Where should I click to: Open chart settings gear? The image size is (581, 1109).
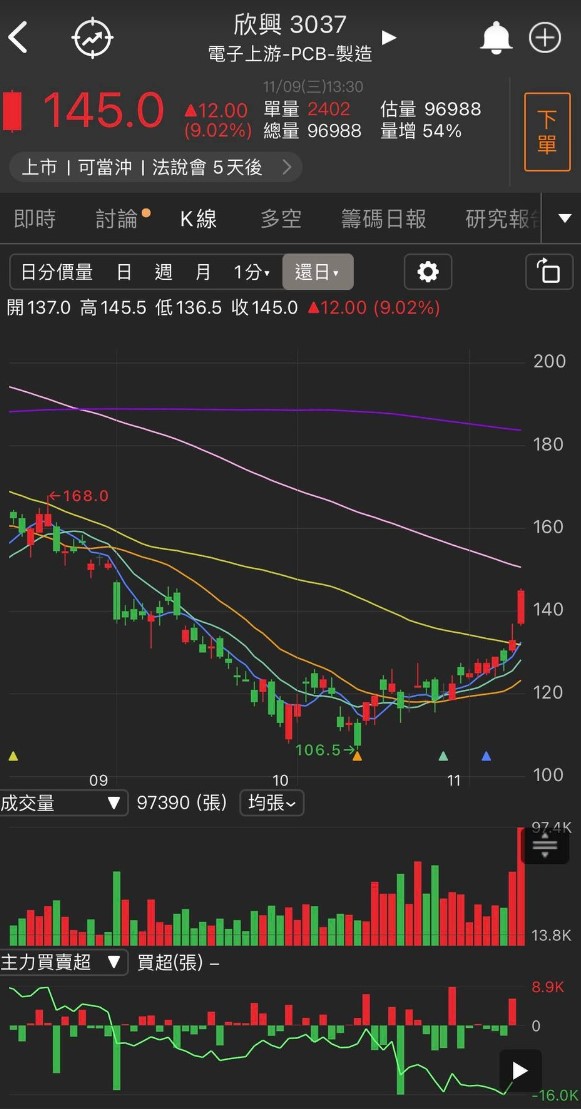pos(427,272)
